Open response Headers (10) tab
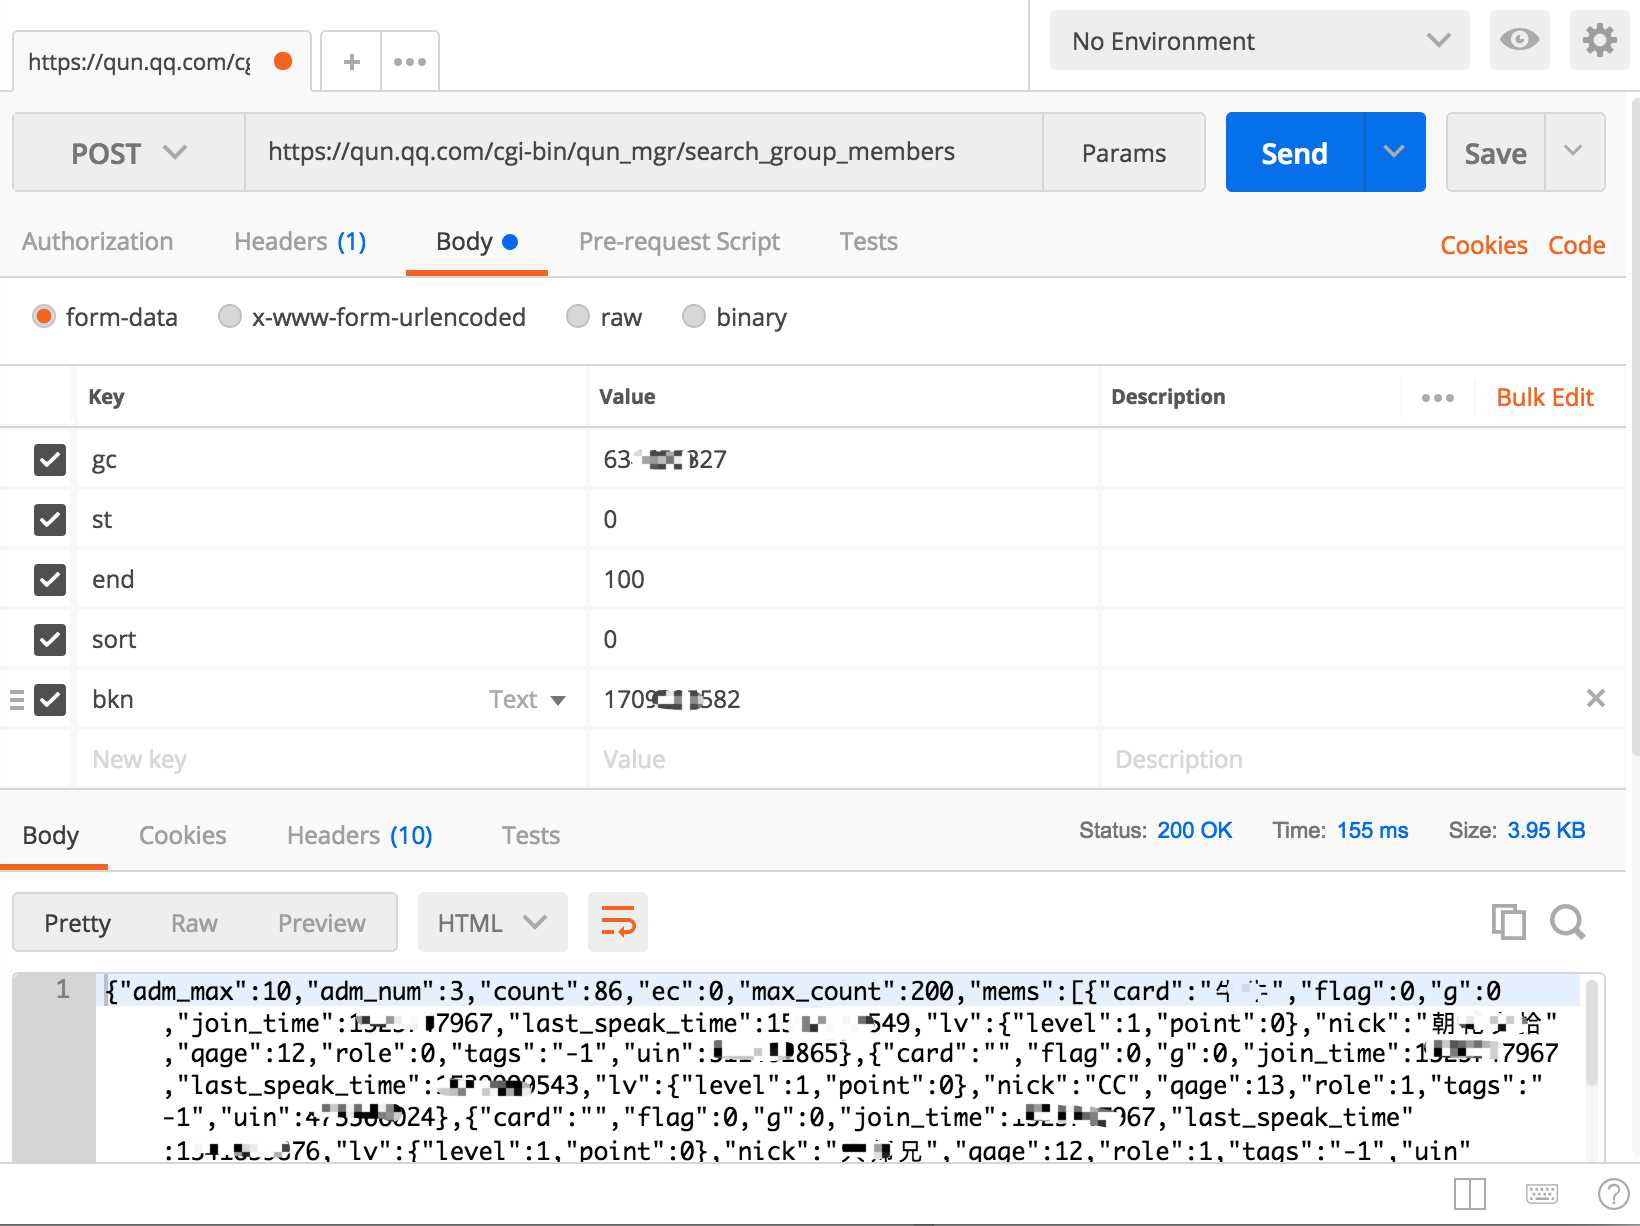The width and height of the screenshot is (1640, 1226). [359, 835]
